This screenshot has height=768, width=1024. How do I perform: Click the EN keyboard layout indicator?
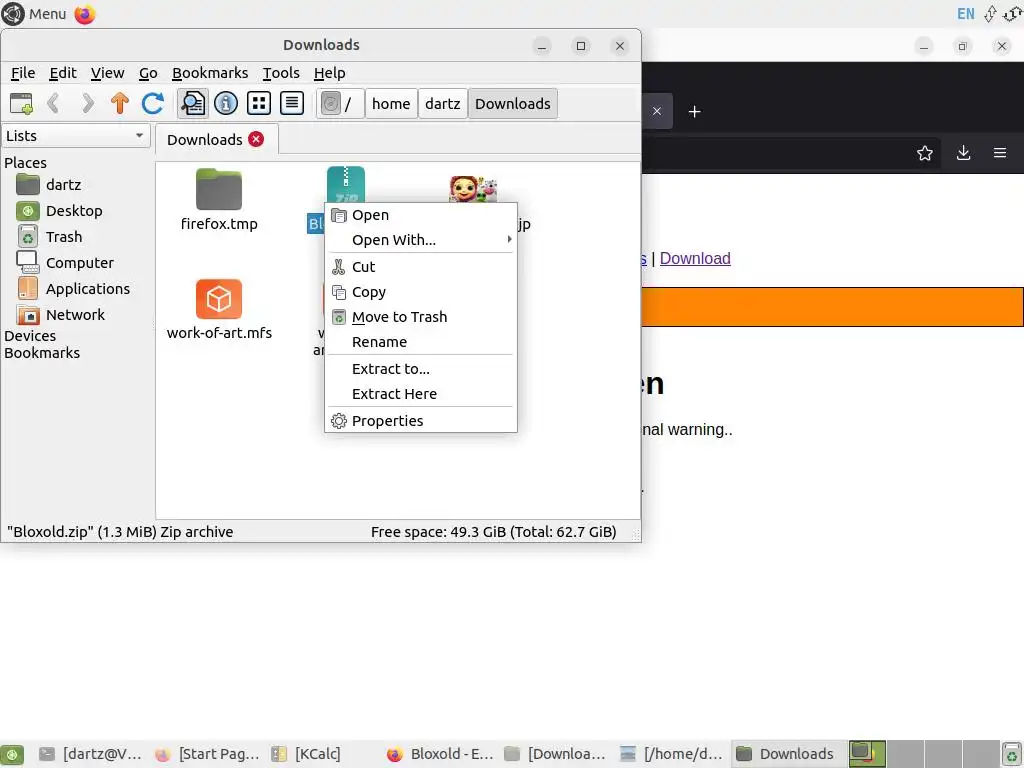[x=965, y=14]
